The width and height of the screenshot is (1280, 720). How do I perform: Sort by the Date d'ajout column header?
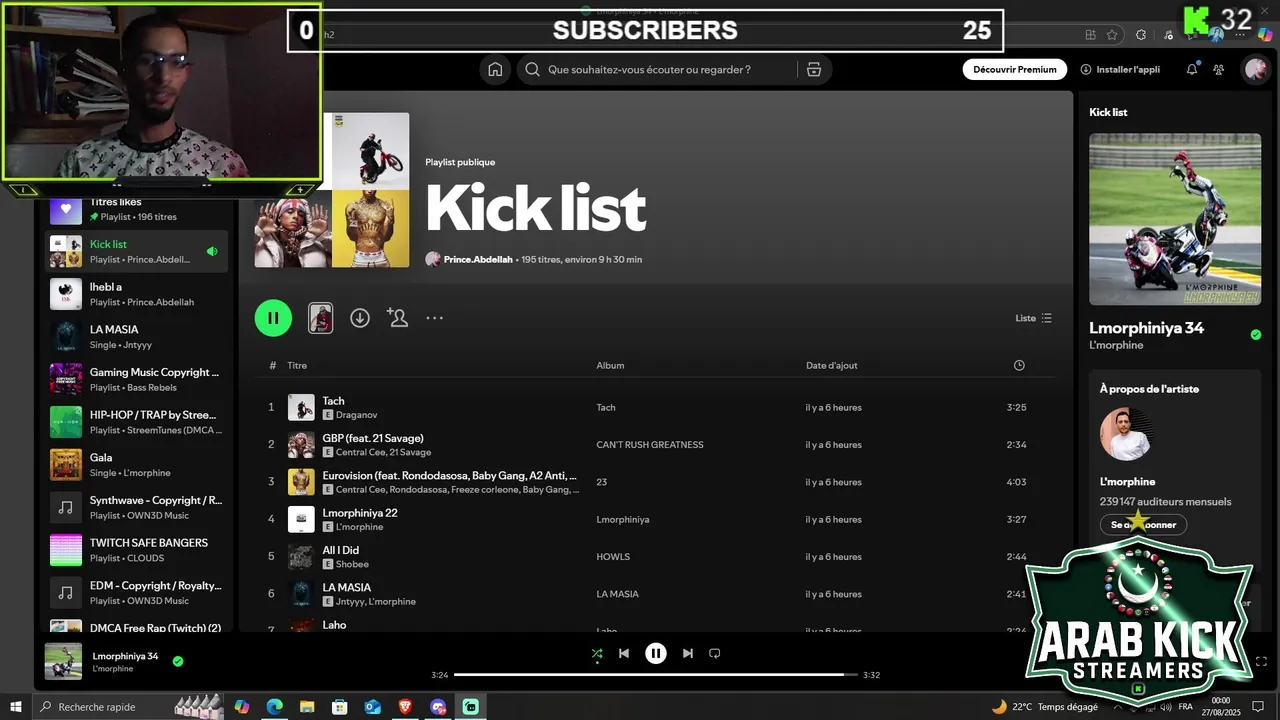(x=832, y=365)
